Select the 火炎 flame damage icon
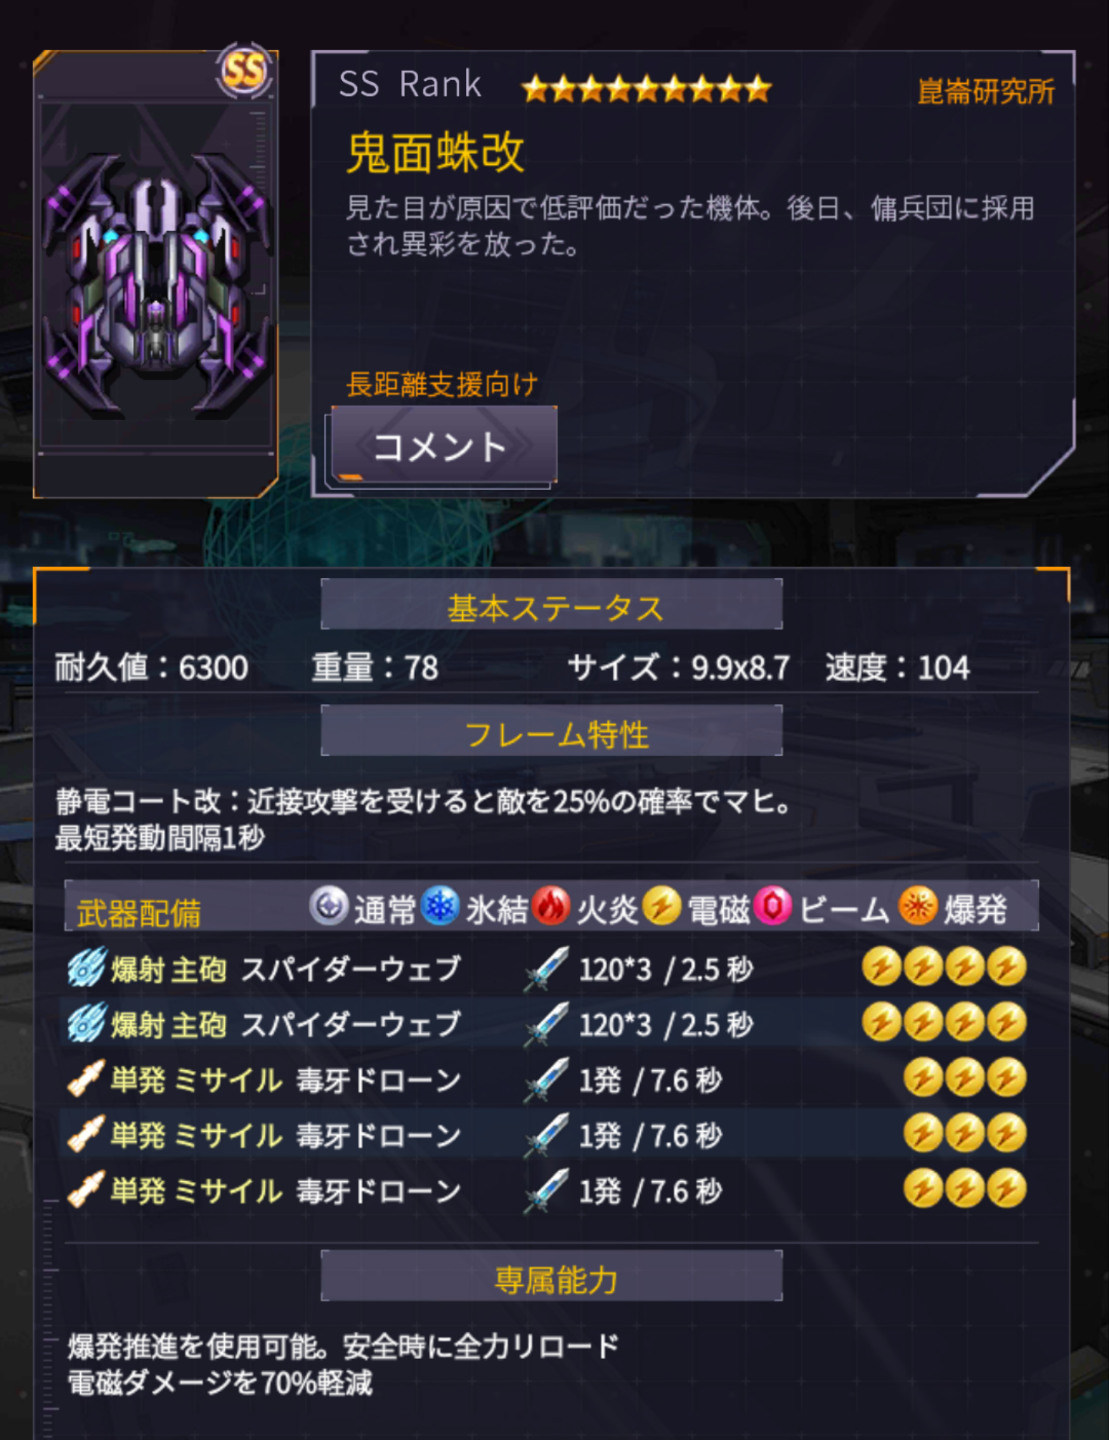Screen dimensions: 1109x1440 coord(550,906)
